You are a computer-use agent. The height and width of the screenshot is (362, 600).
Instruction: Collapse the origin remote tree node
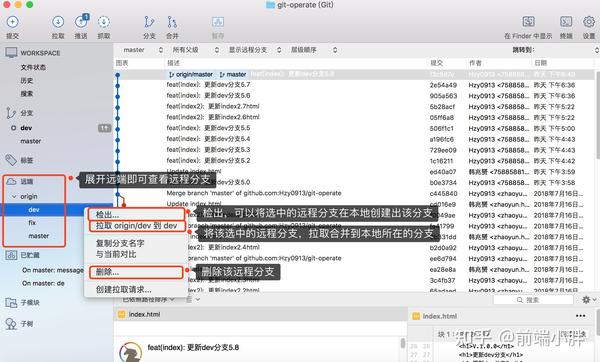click(x=14, y=196)
